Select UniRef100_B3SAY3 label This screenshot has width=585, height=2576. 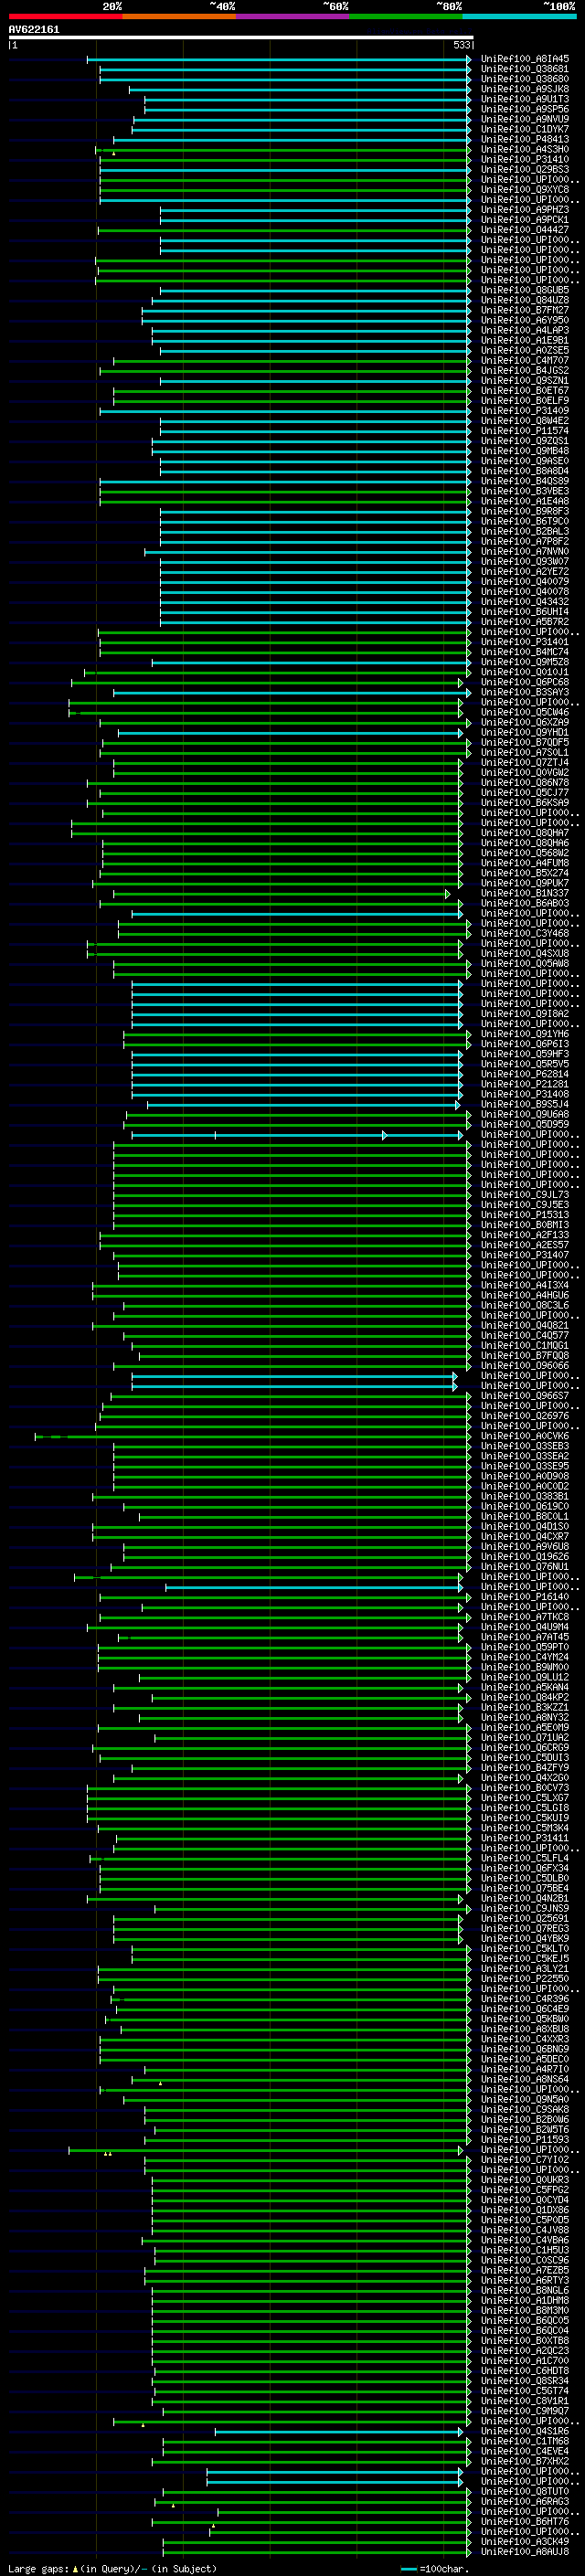point(525,692)
